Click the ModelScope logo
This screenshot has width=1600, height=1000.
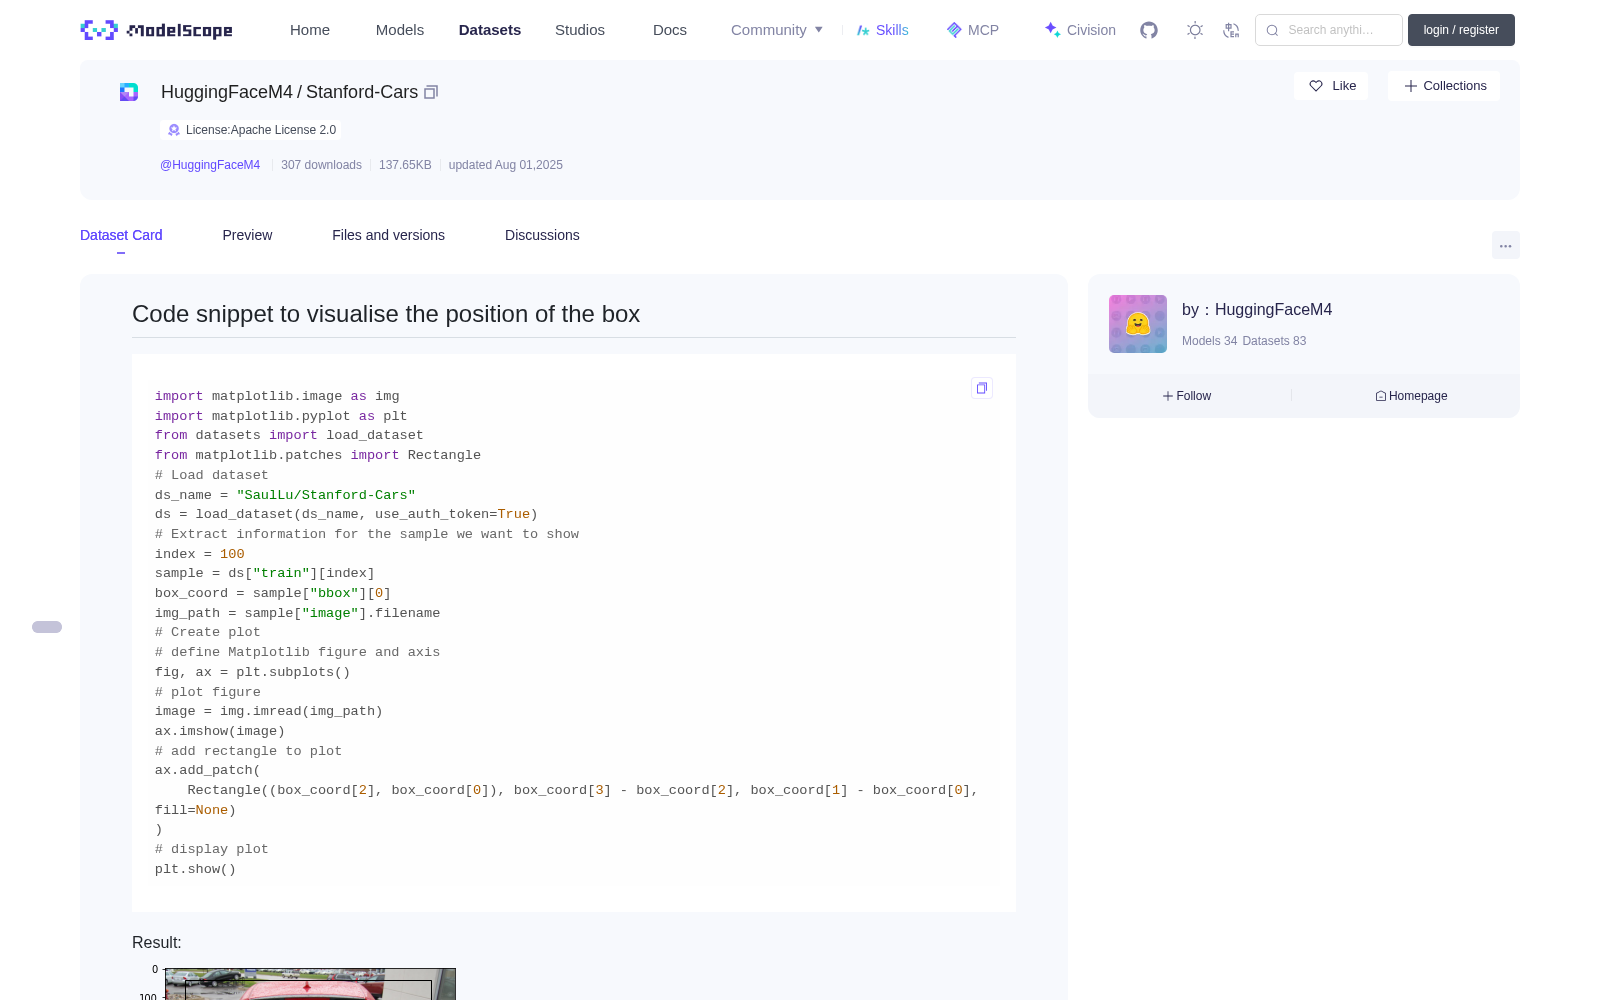[x=157, y=30]
